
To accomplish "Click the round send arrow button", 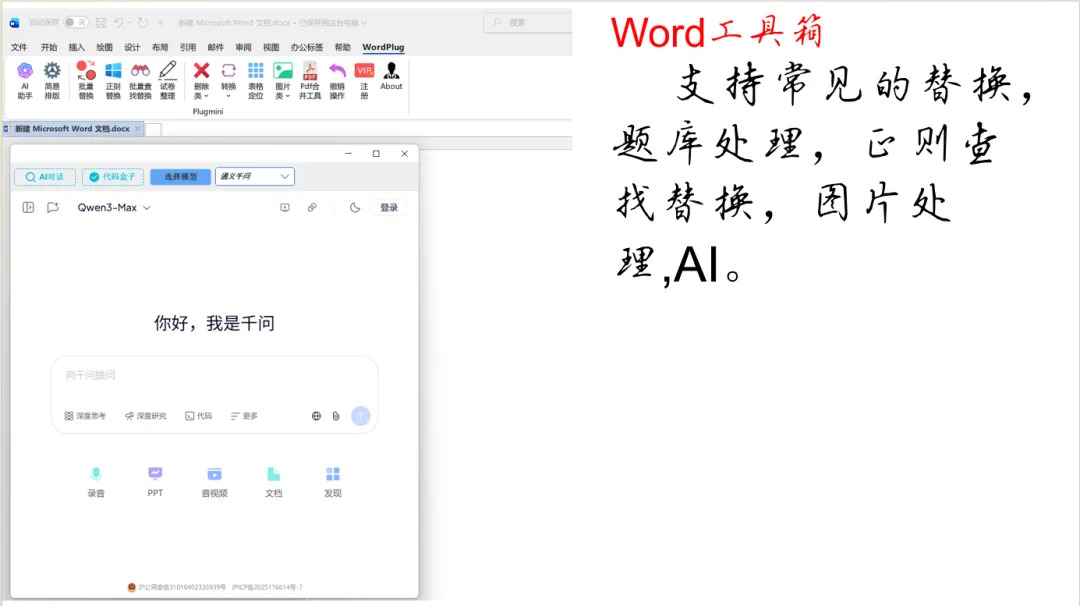I will coord(360,416).
